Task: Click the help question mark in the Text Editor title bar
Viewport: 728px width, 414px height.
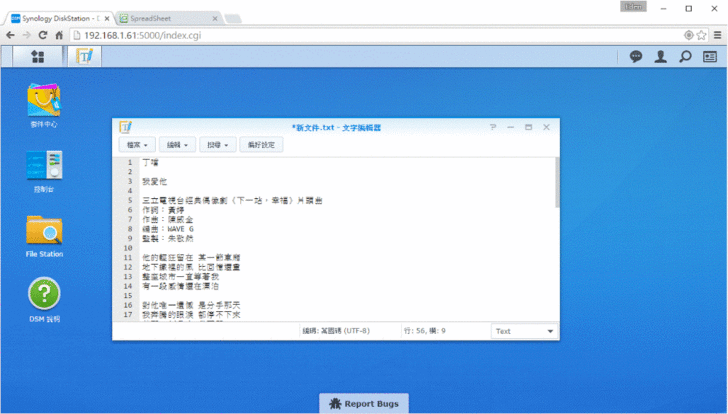Action: [x=493, y=127]
